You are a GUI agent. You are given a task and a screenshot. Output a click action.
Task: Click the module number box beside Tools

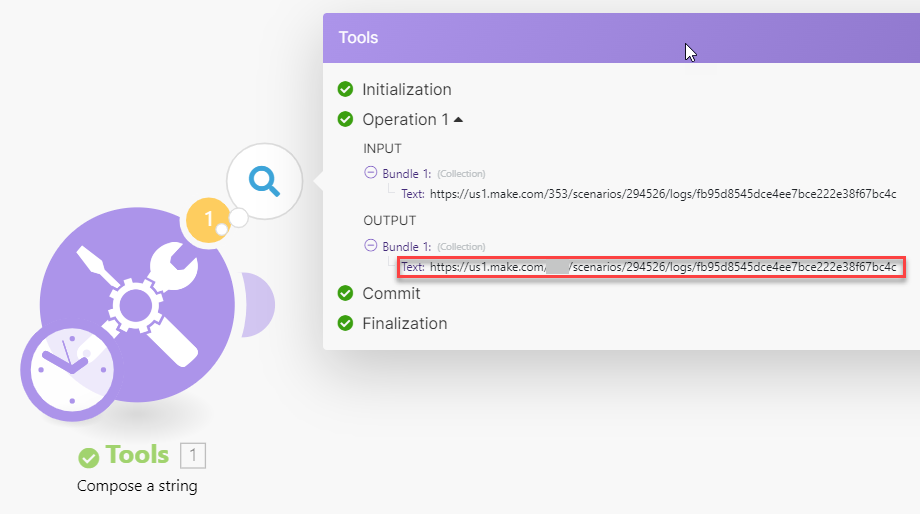pos(193,456)
